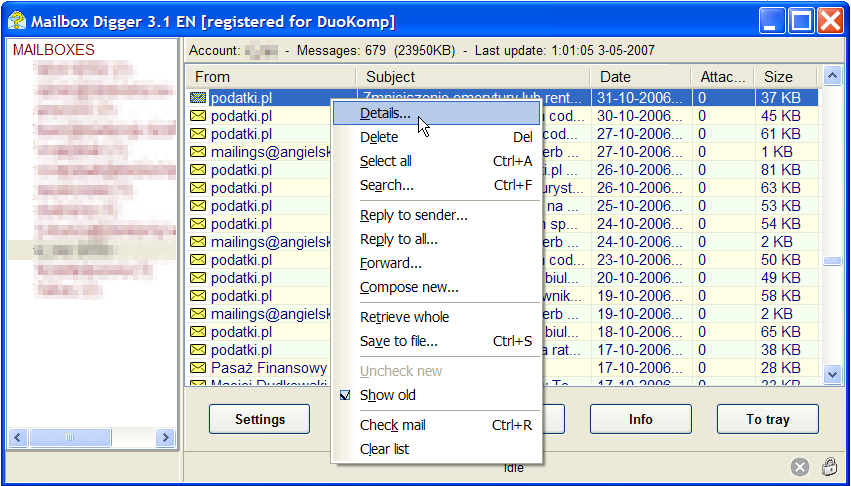
Task: Choose Compose new... menu entry
Action: (436, 287)
